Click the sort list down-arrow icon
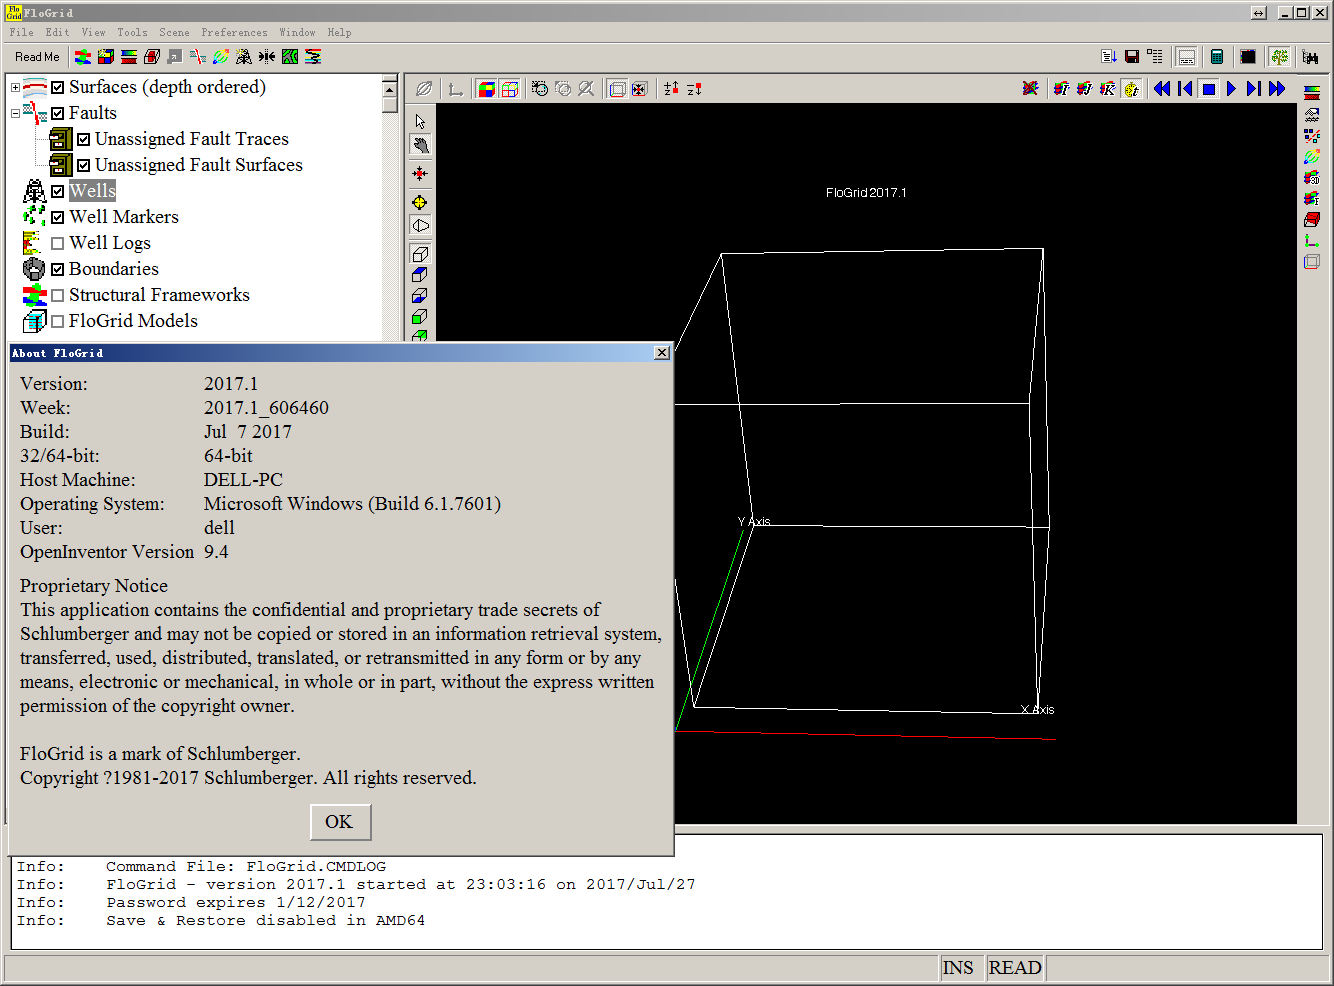The image size is (1334, 986). click(1109, 57)
